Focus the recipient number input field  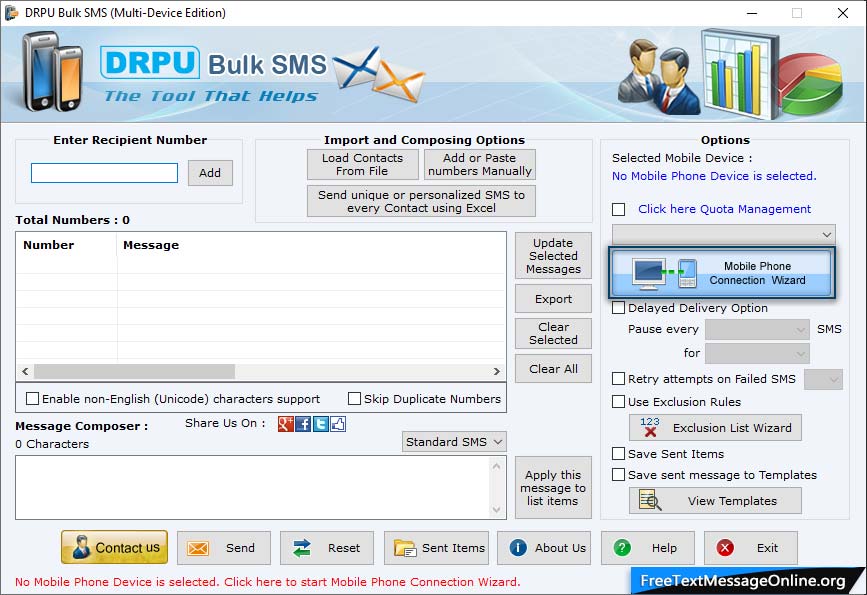point(105,173)
